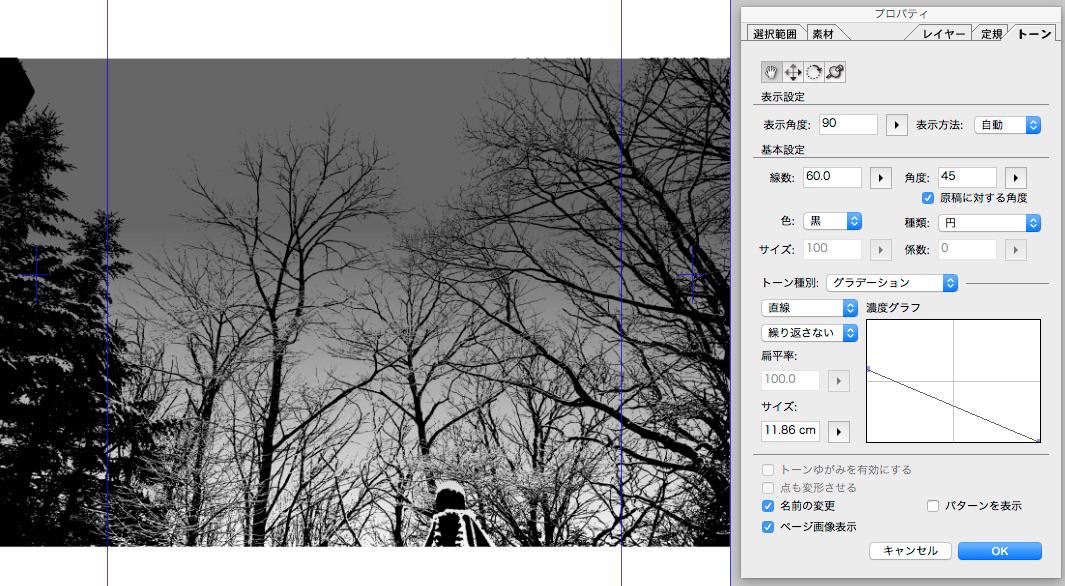Click the 線数 field containing 60.0
Viewport: 1065px width, 586px height.
click(832, 177)
